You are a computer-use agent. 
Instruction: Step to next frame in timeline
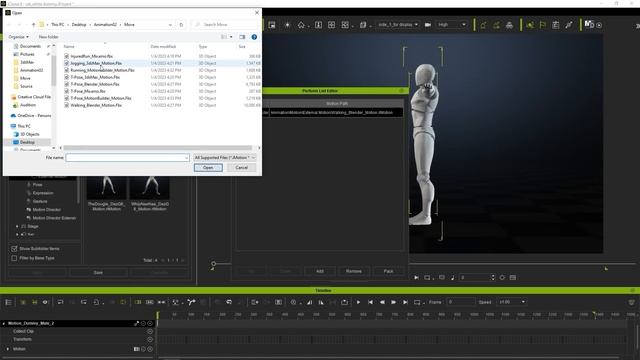click(x=393, y=302)
